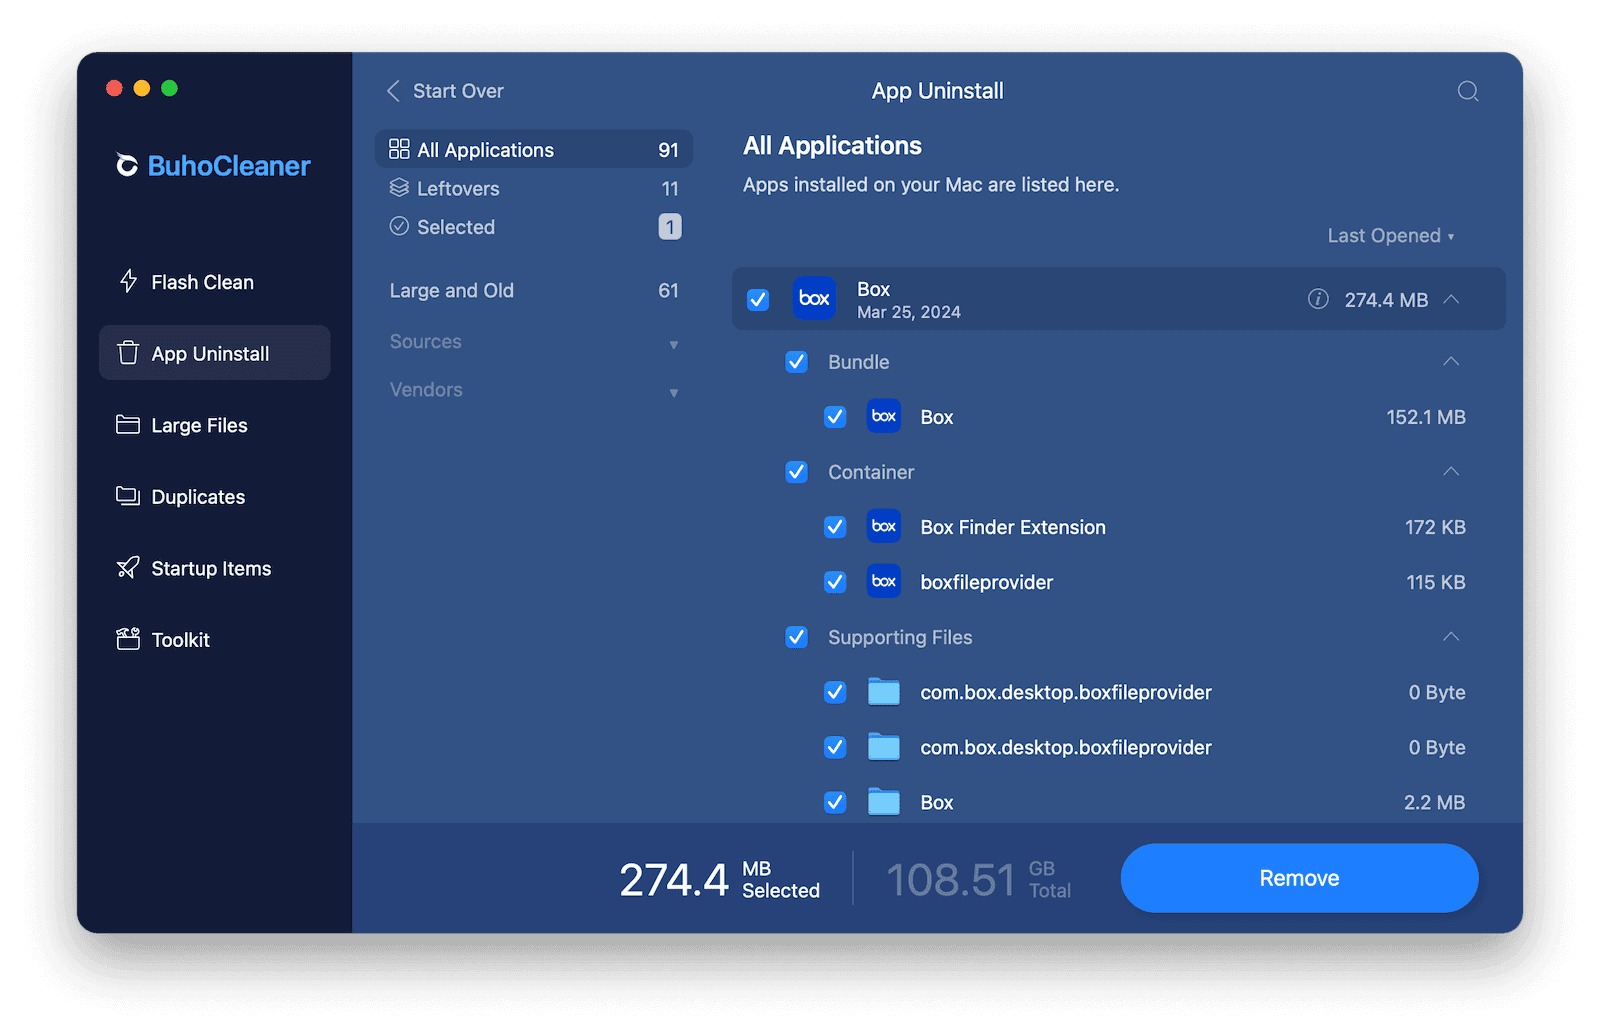1600x1035 pixels.
Task: Open the Duplicates section
Action: click(214, 497)
